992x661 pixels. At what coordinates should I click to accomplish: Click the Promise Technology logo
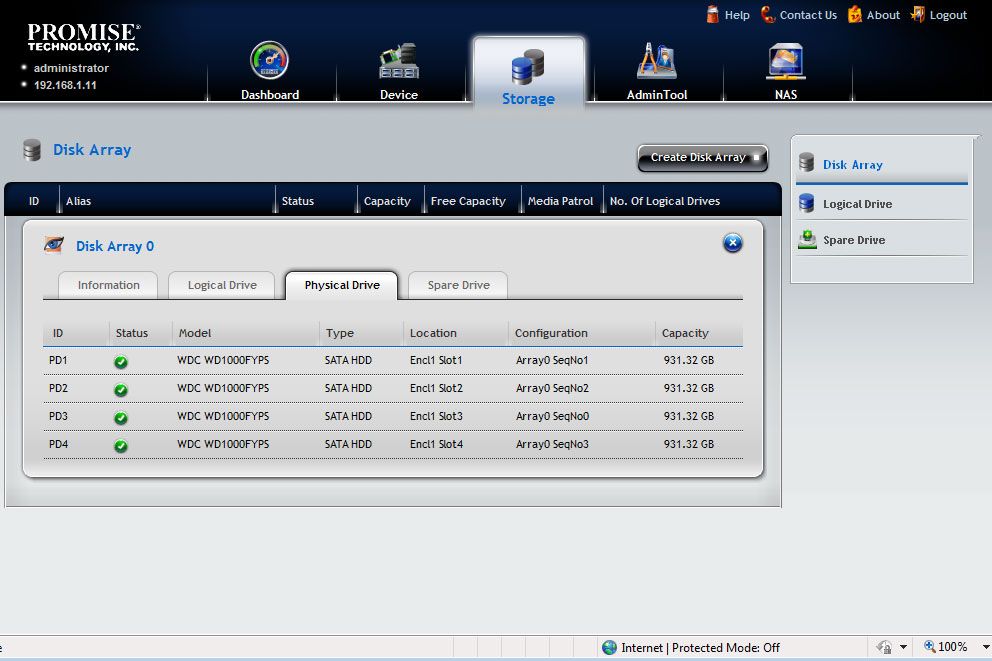coord(83,37)
